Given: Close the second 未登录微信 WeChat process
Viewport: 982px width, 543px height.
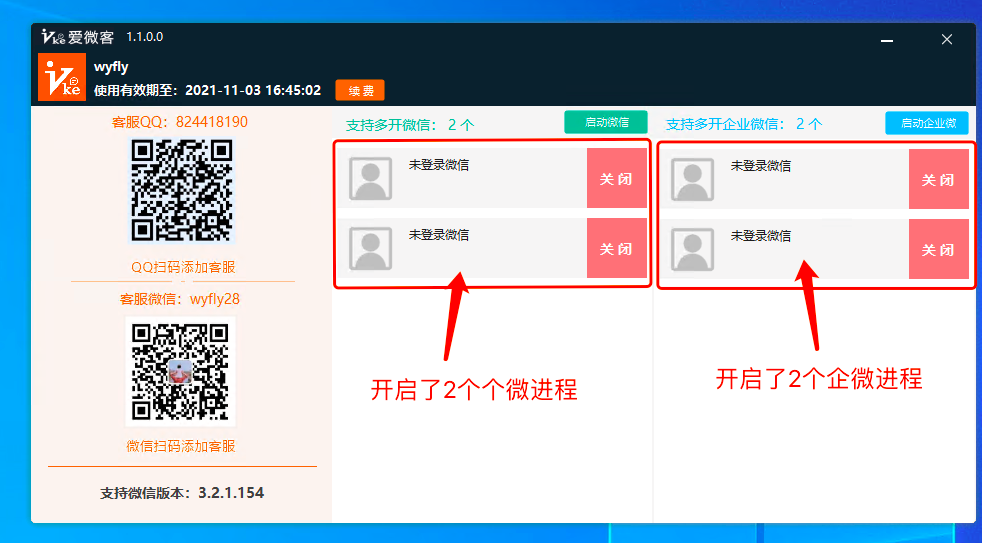Looking at the screenshot, I should pyautogui.click(x=616, y=249).
